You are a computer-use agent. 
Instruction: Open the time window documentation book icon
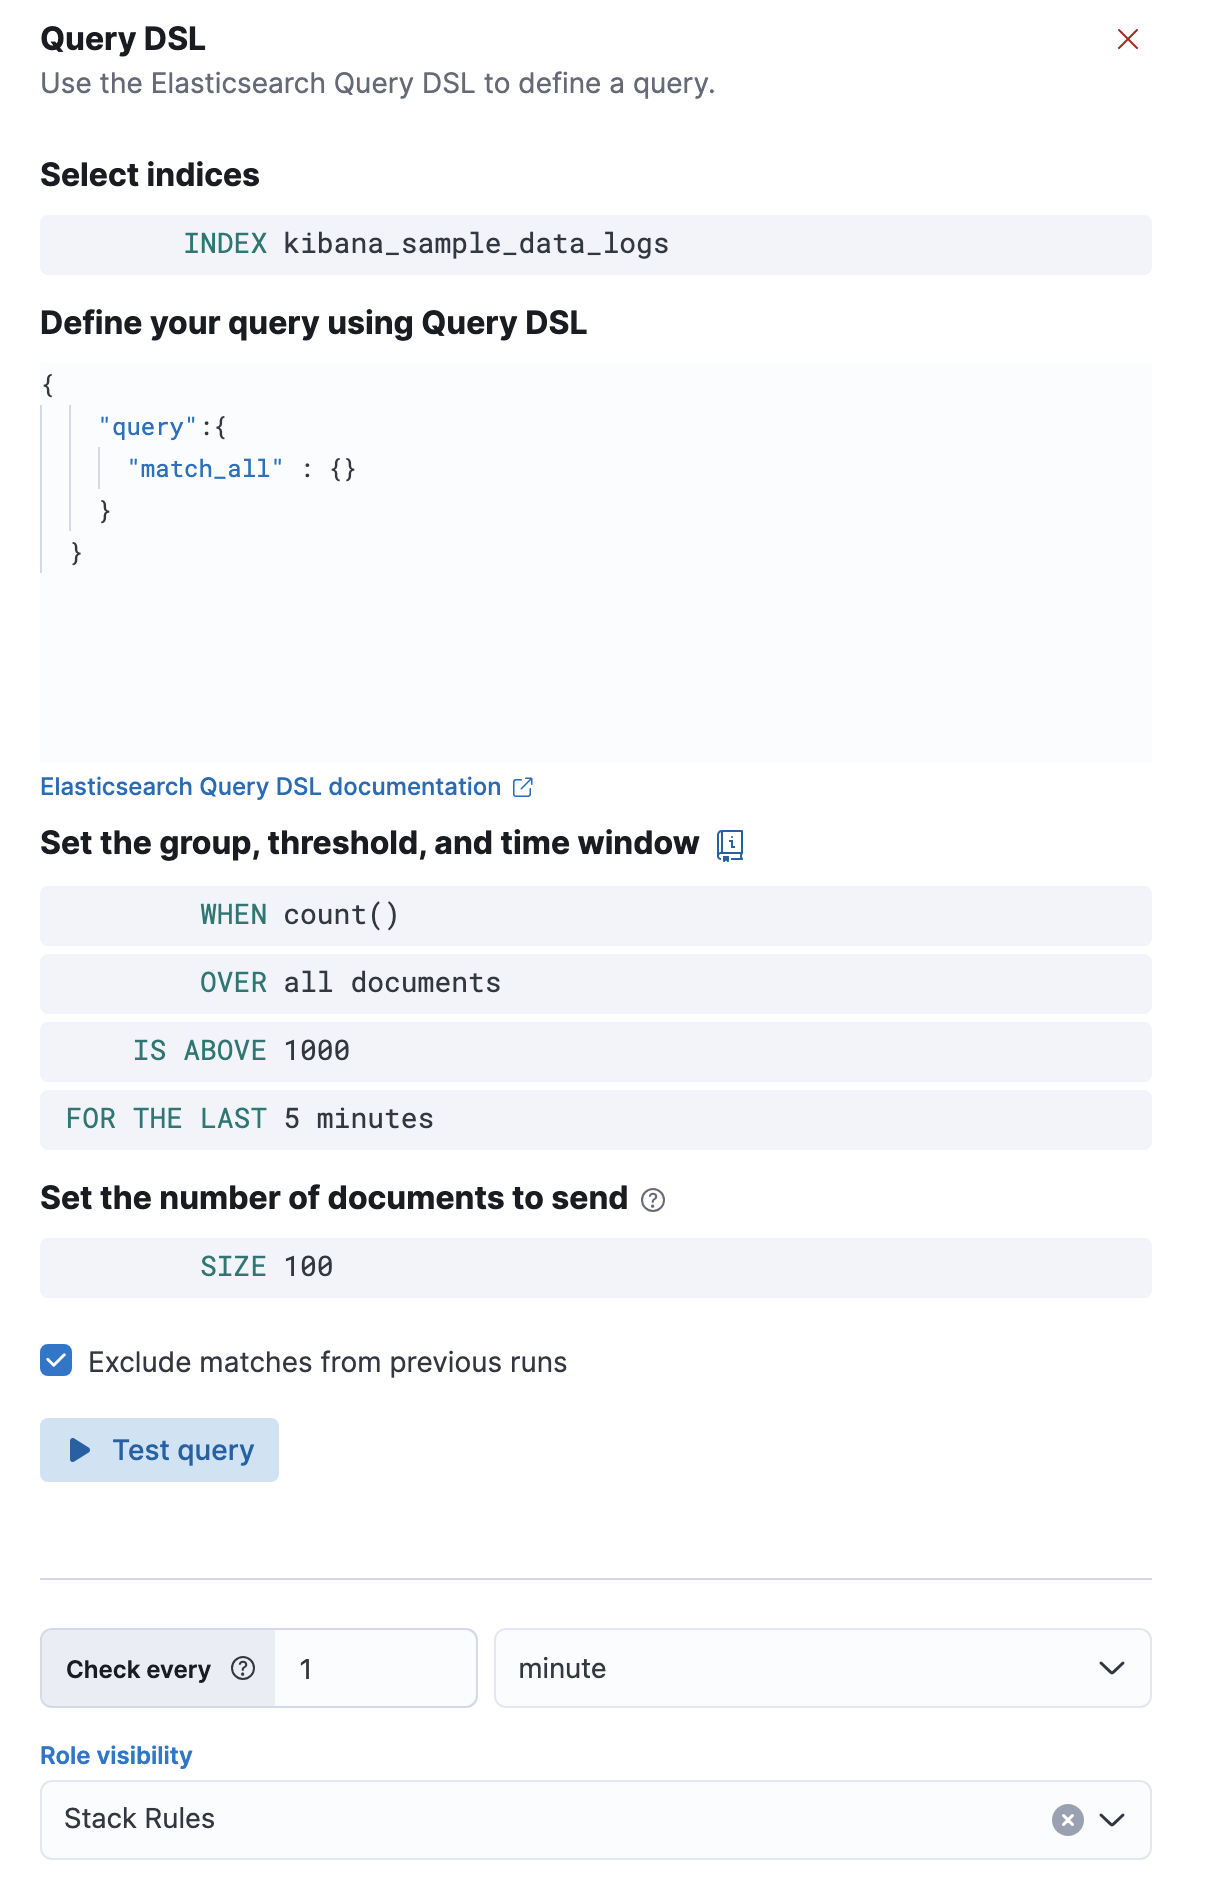click(730, 845)
